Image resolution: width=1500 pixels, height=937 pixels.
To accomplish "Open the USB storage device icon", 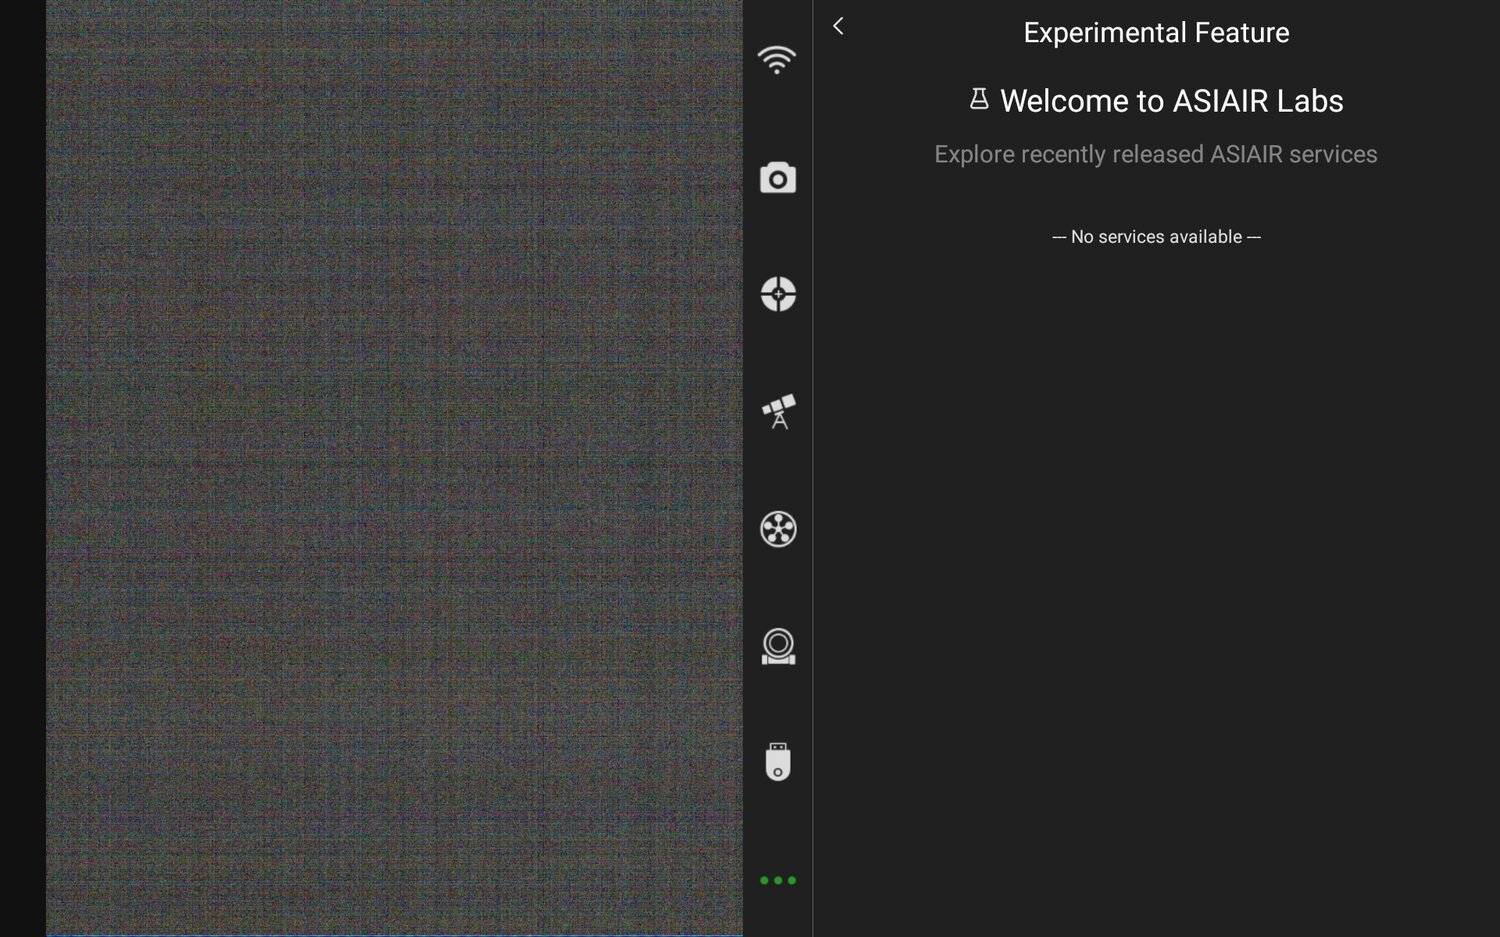I will pos(778,763).
